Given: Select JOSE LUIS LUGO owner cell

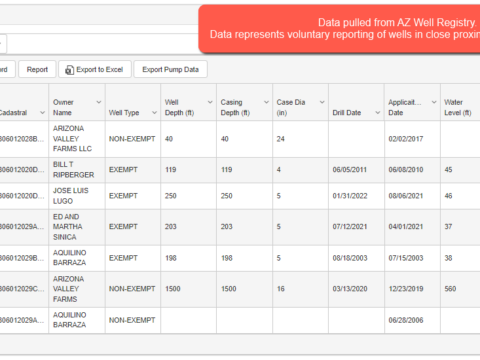Looking at the screenshot, I should pos(77,196).
